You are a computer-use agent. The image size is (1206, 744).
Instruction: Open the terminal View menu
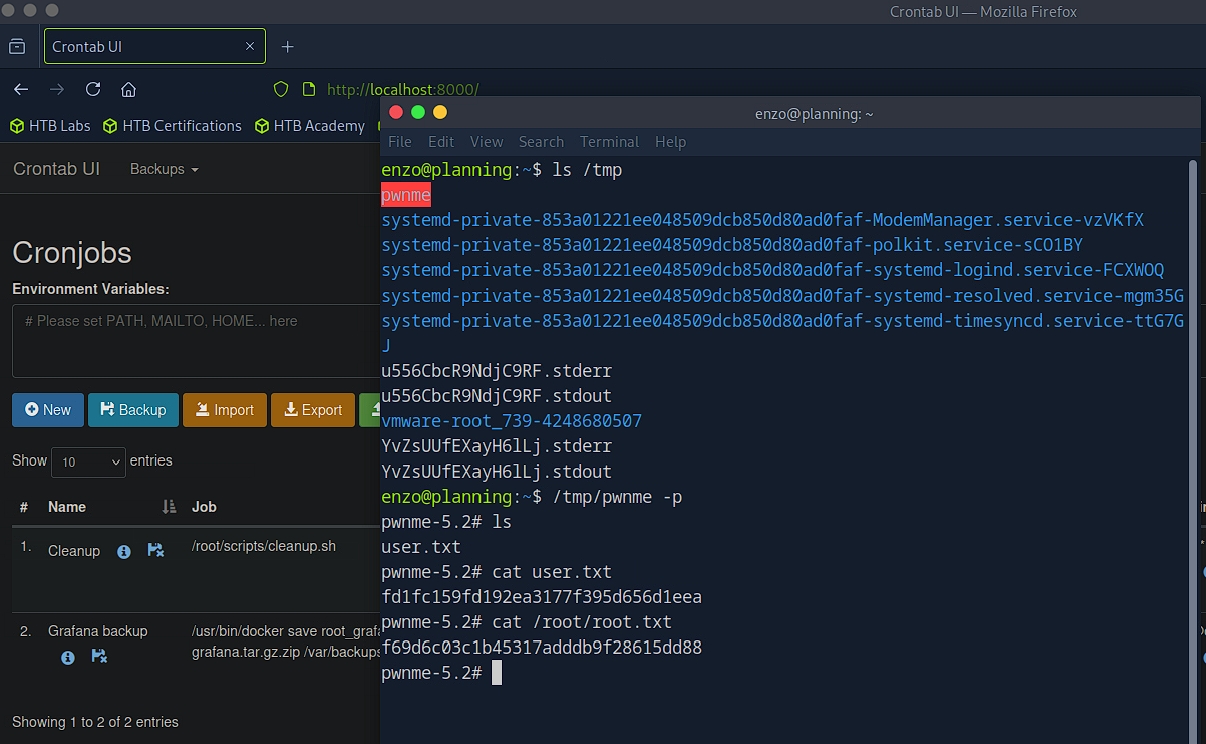pos(486,142)
